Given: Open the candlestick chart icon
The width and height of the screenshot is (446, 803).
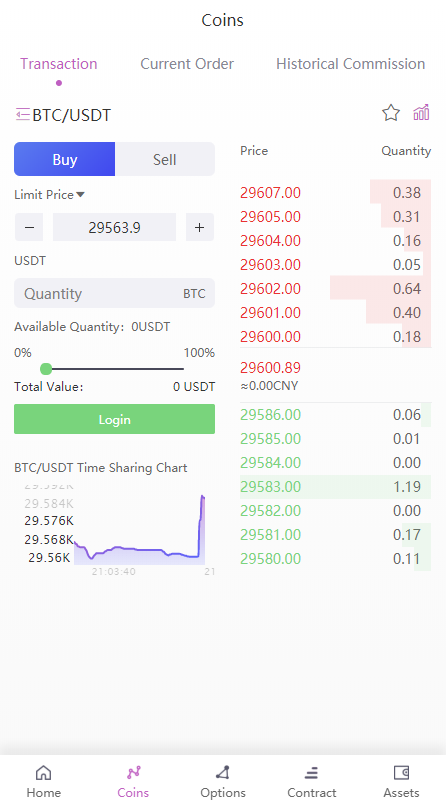Looking at the screenshot, I should [421, 113].
